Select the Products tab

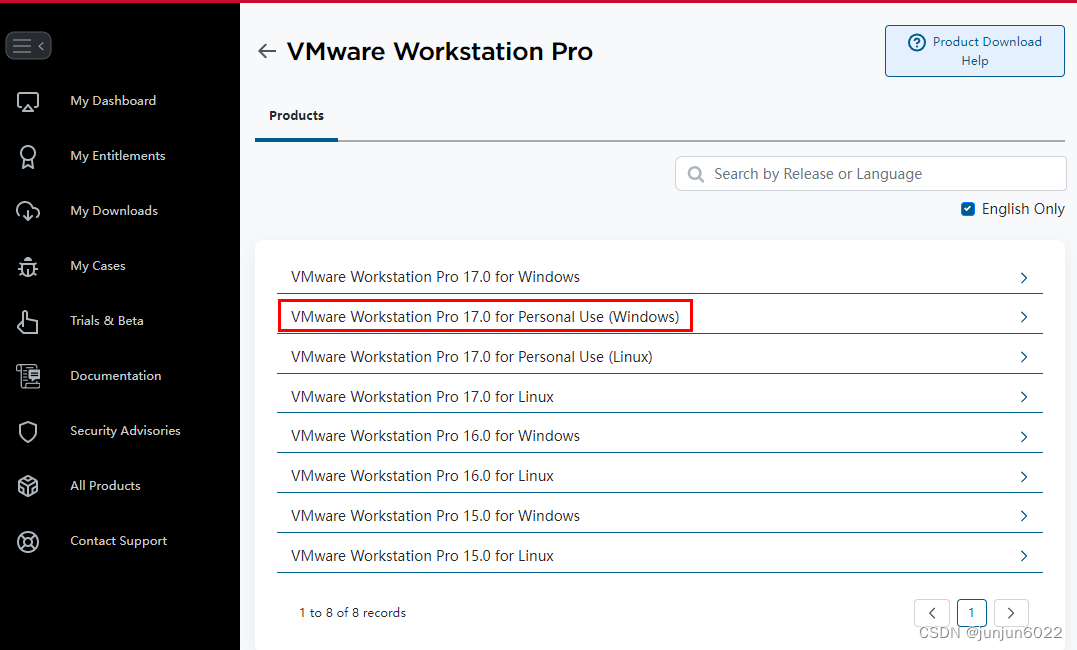pos(296,115)
